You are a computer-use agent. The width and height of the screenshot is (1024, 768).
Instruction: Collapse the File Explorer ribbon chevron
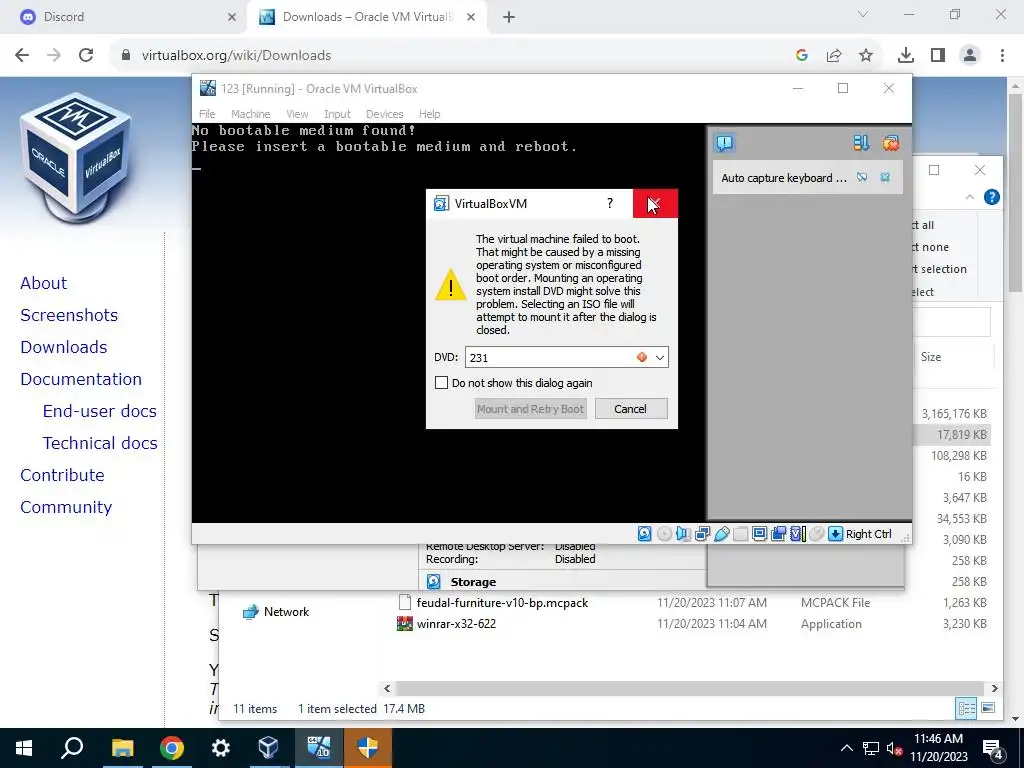pyautogui.click(x=970, y=197)
